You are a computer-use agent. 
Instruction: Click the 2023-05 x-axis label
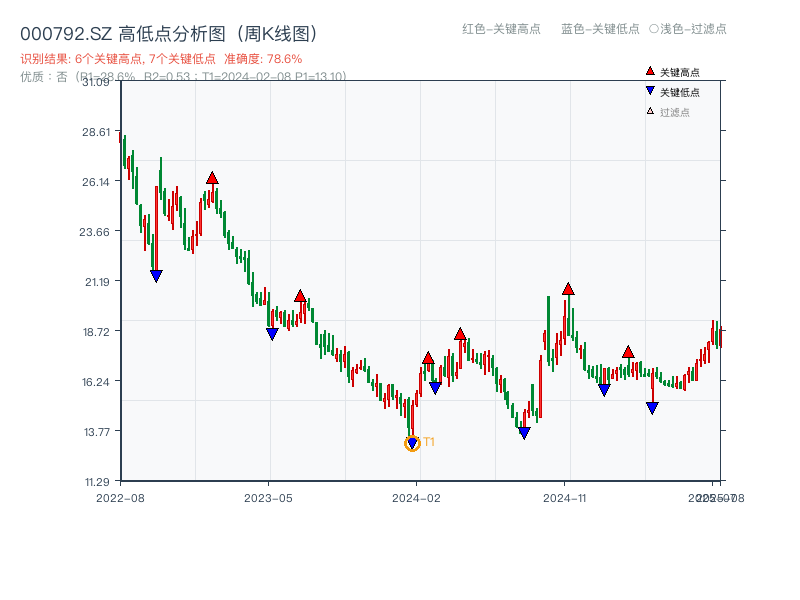point(268,498)
